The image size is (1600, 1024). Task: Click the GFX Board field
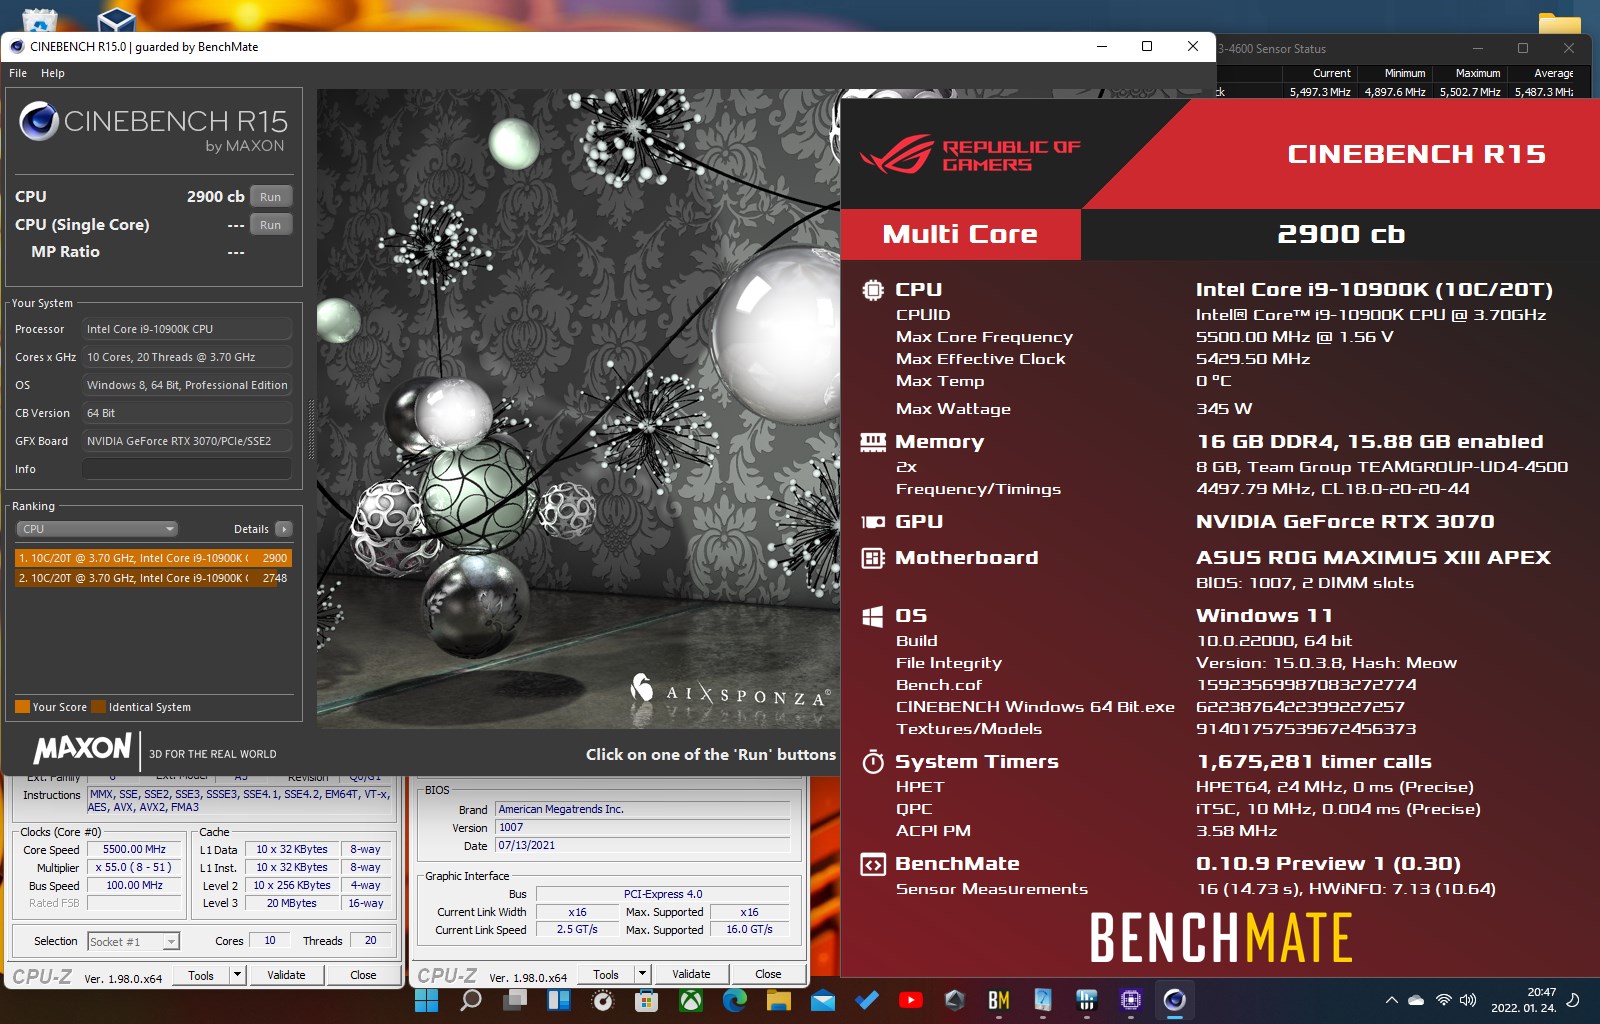coord(187,441)
